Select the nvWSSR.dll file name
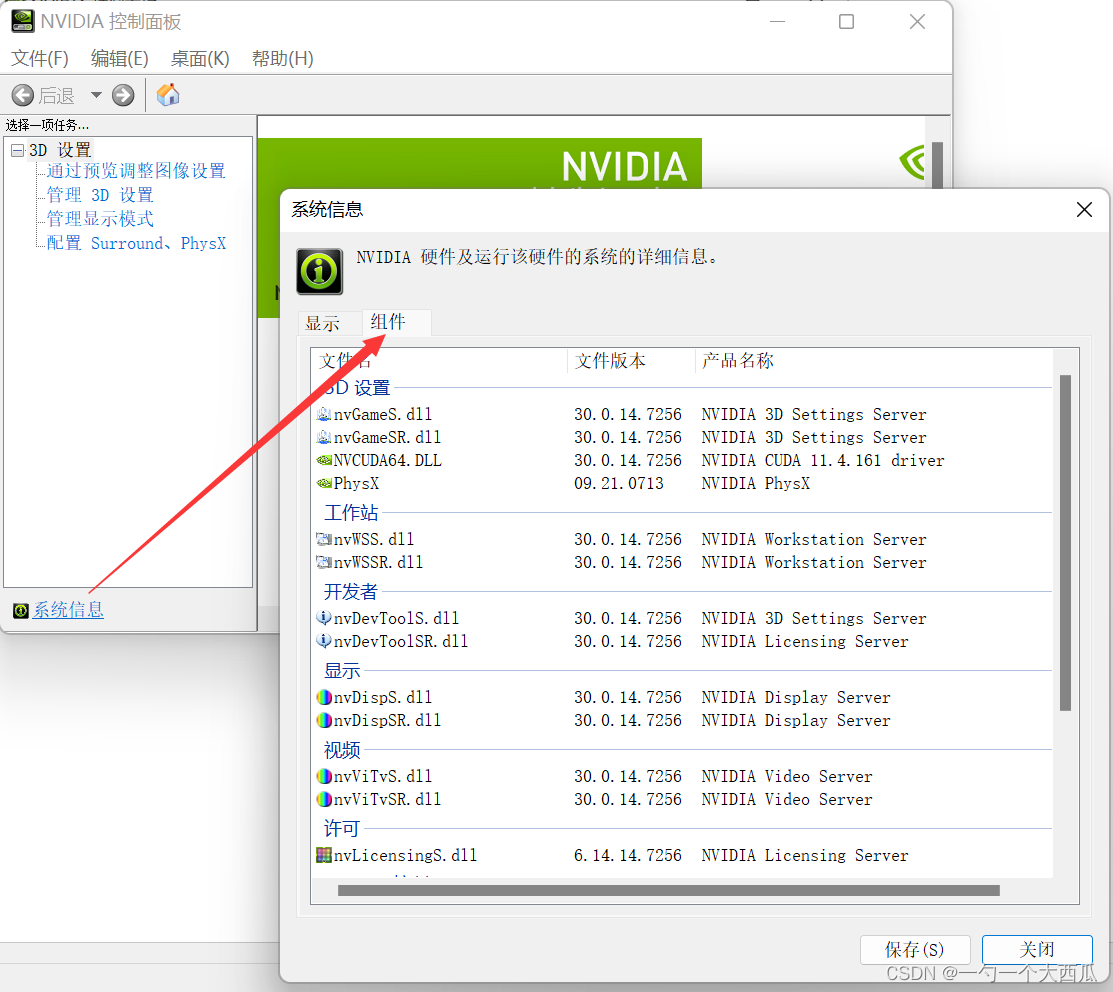 point(378,562)
